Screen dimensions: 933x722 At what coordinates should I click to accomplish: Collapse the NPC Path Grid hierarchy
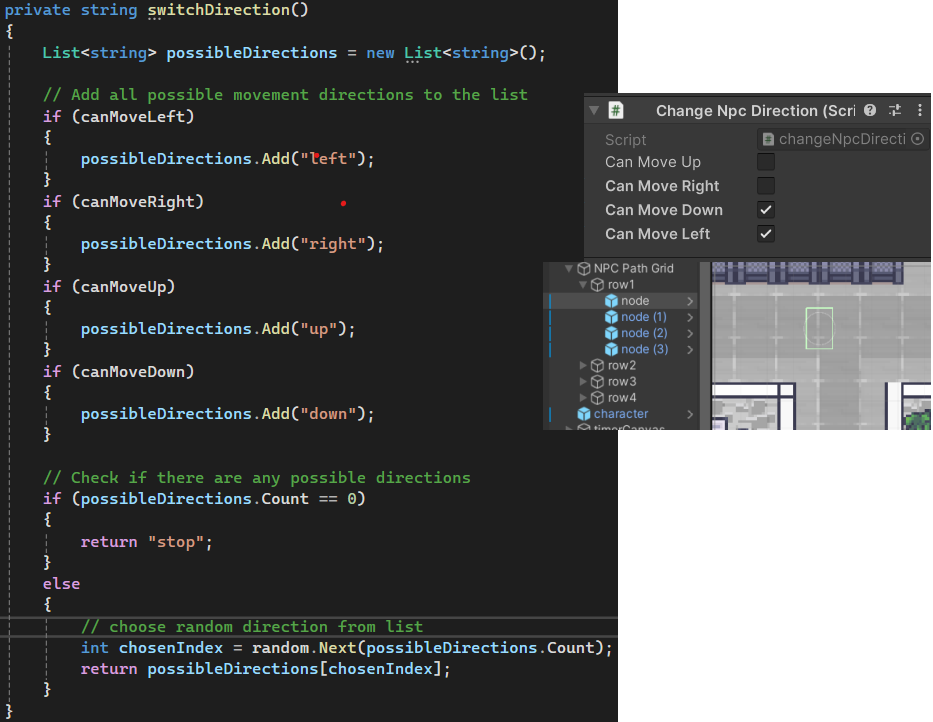(570, 268)
